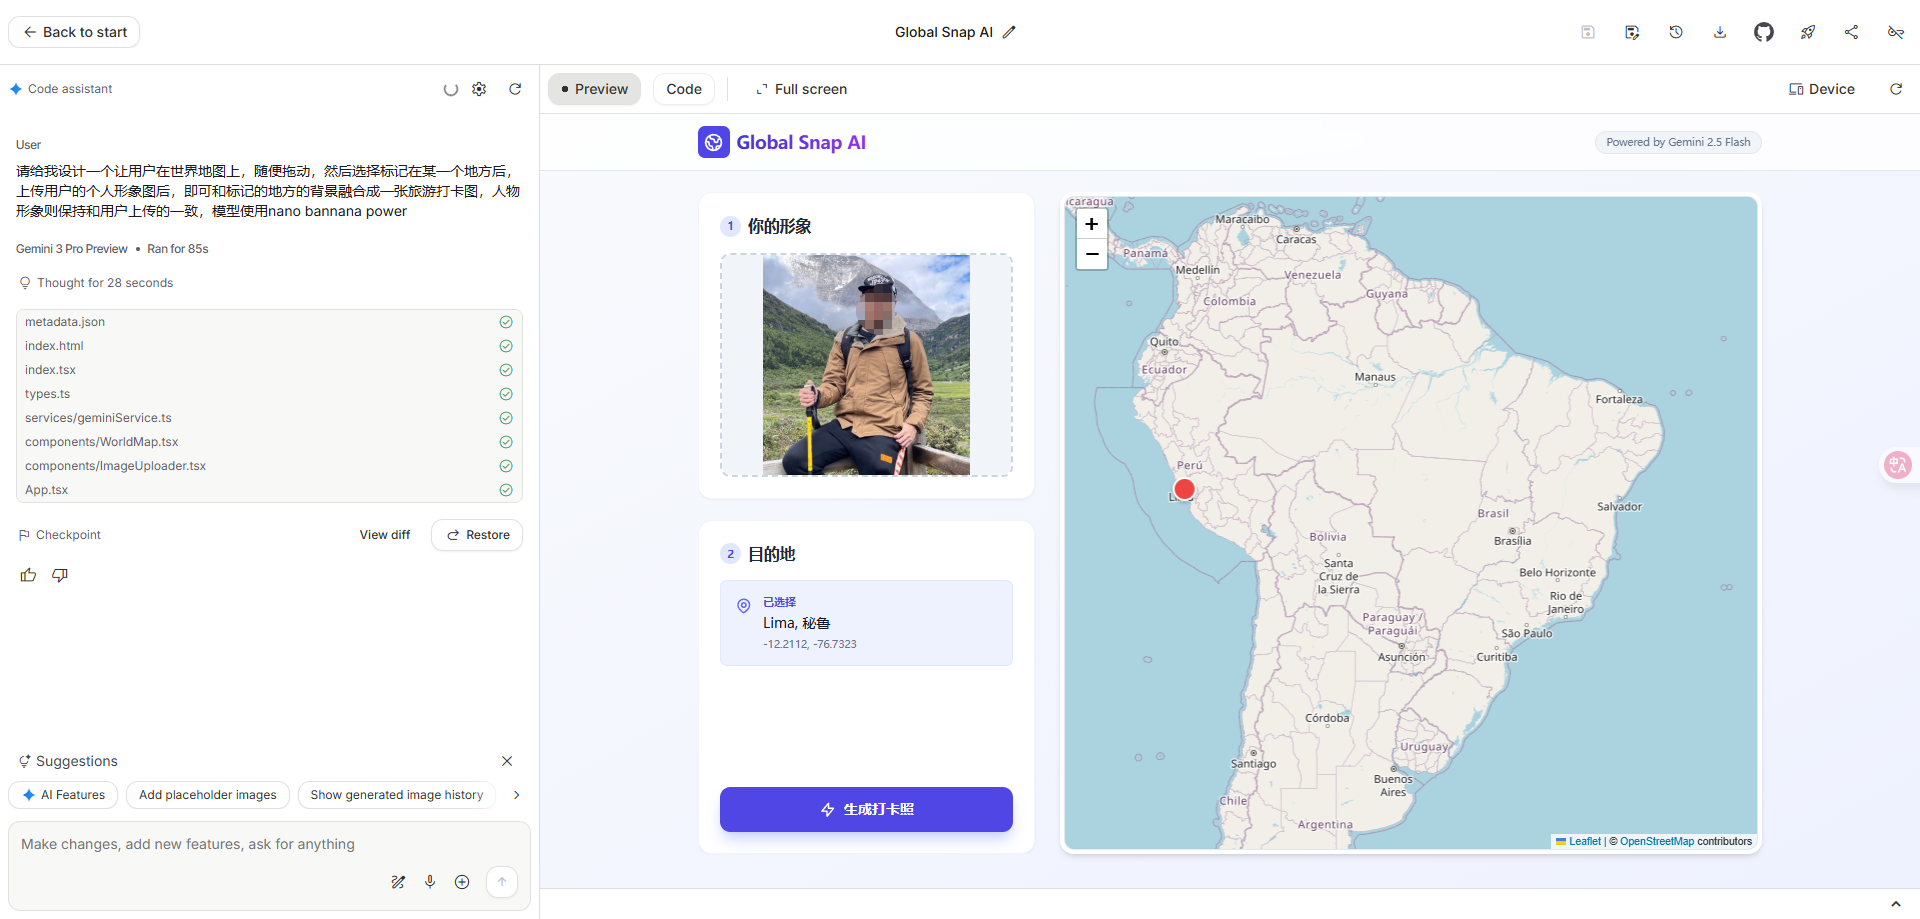This screenshot has width=1920, height=919.
Task: Click the download app icon
Action: tap(1720, 32)
